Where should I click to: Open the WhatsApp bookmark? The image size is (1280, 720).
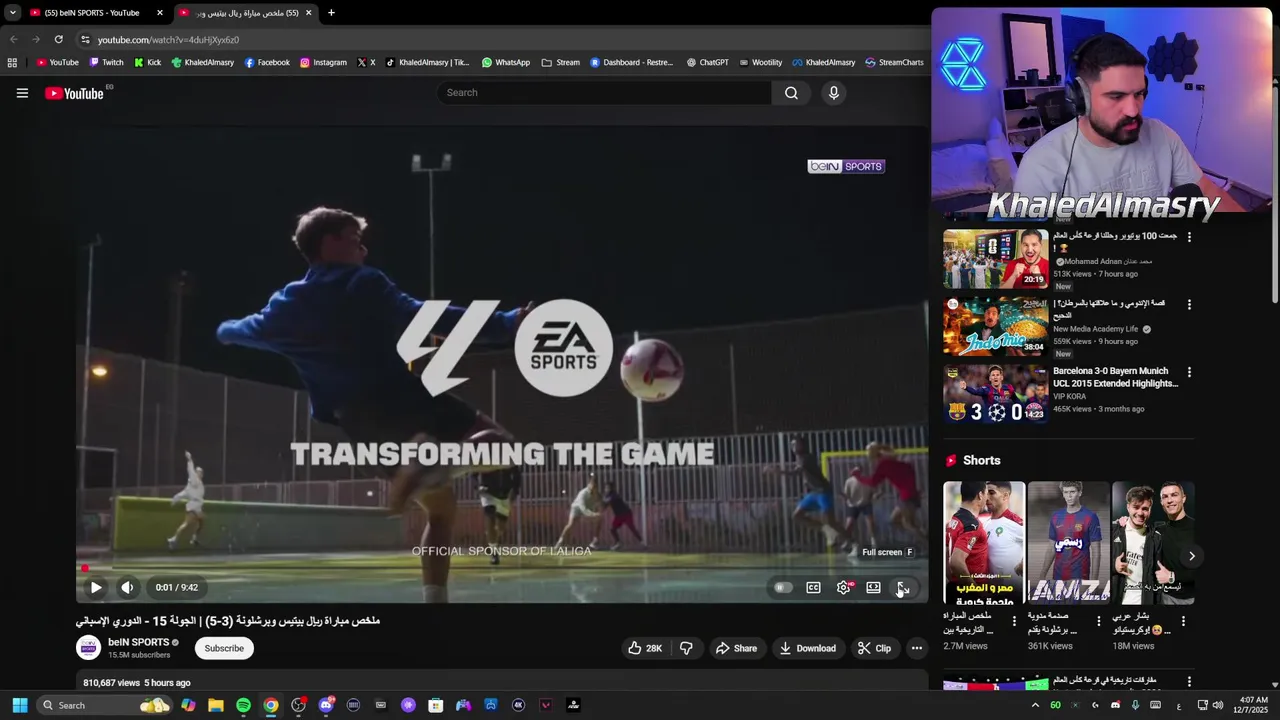(x=506, y=62)
